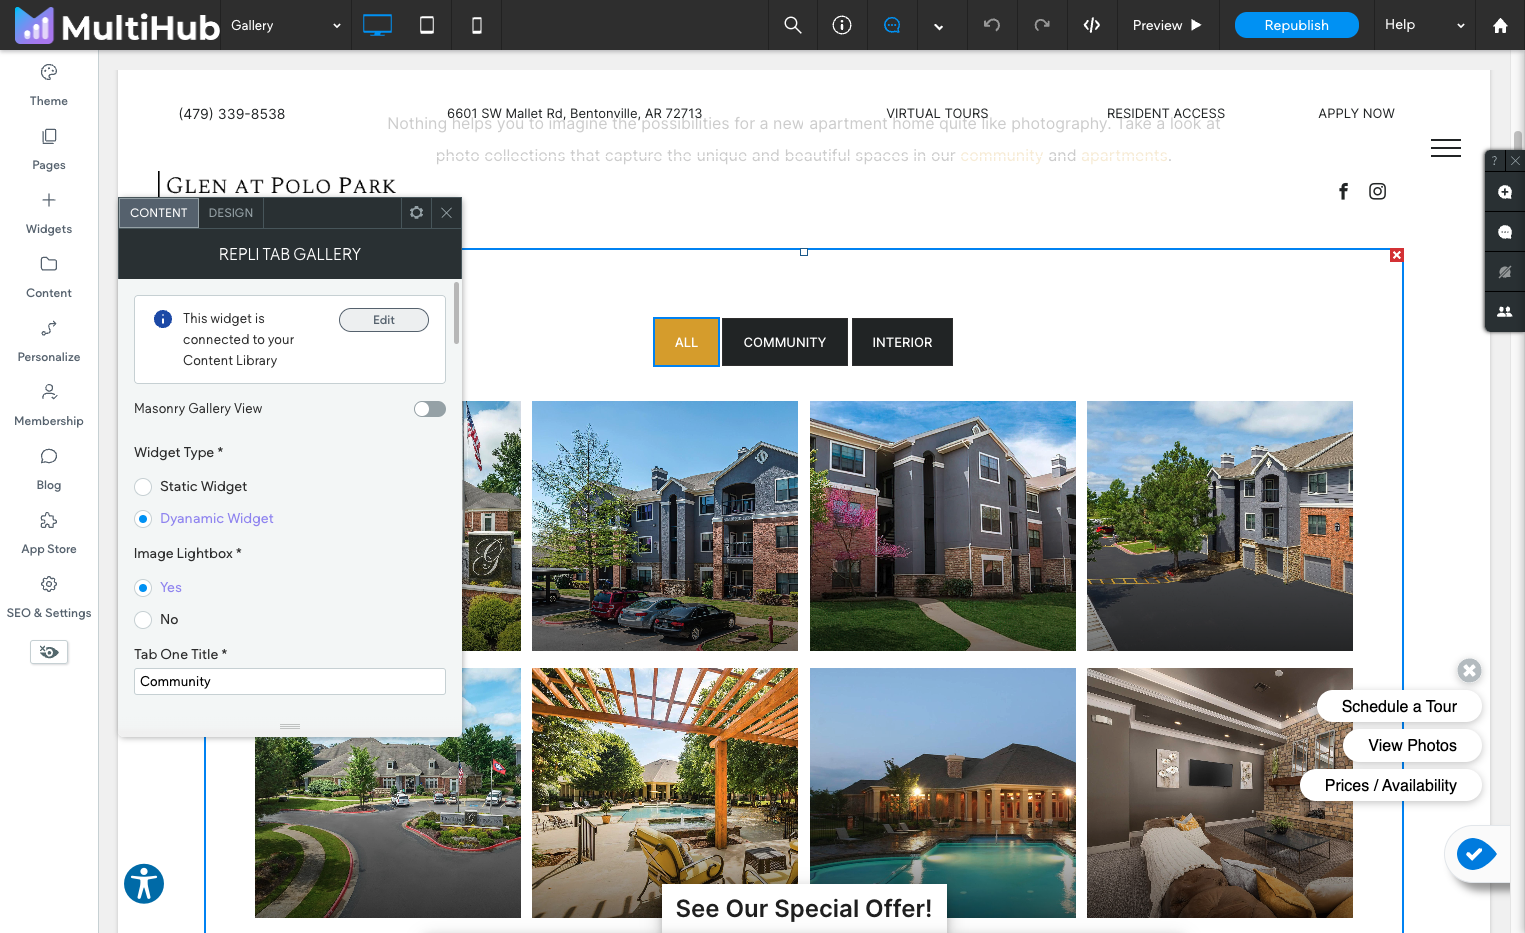Click the RESIDENT ACCESS link
The image size is (1525, 933).
coord(1166,114)
